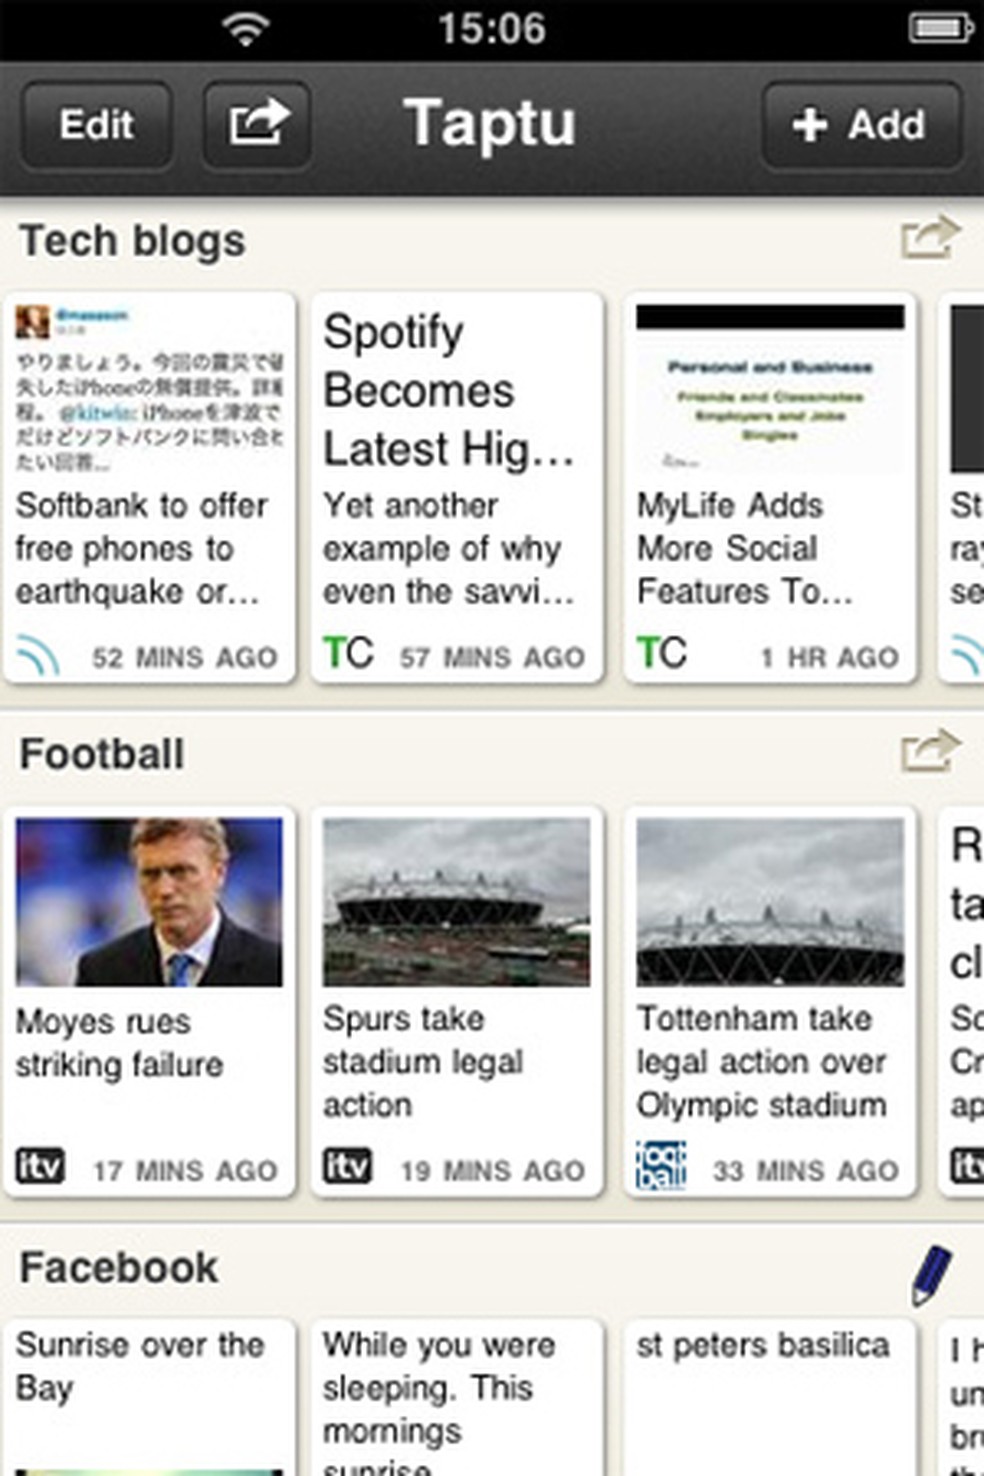The width and height of the screenshot is (984, 1476).
Task: Open the David Moyes photo thumbnail
Action: coord(149,902)
